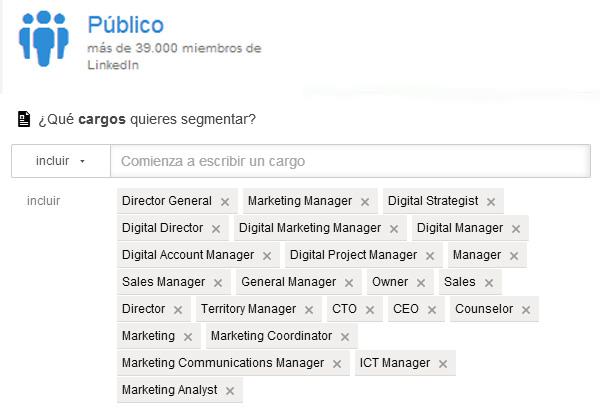This screenshot has height=413, width=600.
Task: Remove the Sales Manager tag
Action: (x=218, y=283)
